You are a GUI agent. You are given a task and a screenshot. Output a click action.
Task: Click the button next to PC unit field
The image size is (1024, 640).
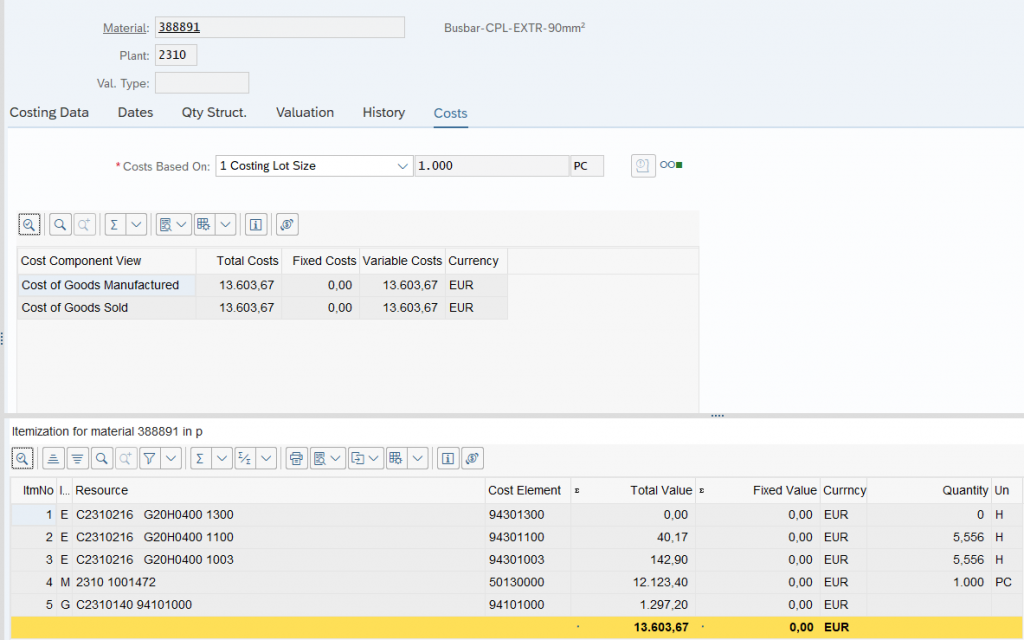[643, 166]
